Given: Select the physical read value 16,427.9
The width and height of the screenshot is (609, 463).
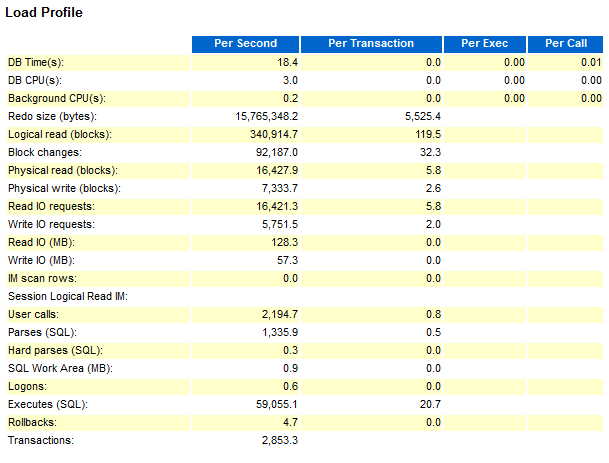Looking at the screenshot, I should point(277,171).
